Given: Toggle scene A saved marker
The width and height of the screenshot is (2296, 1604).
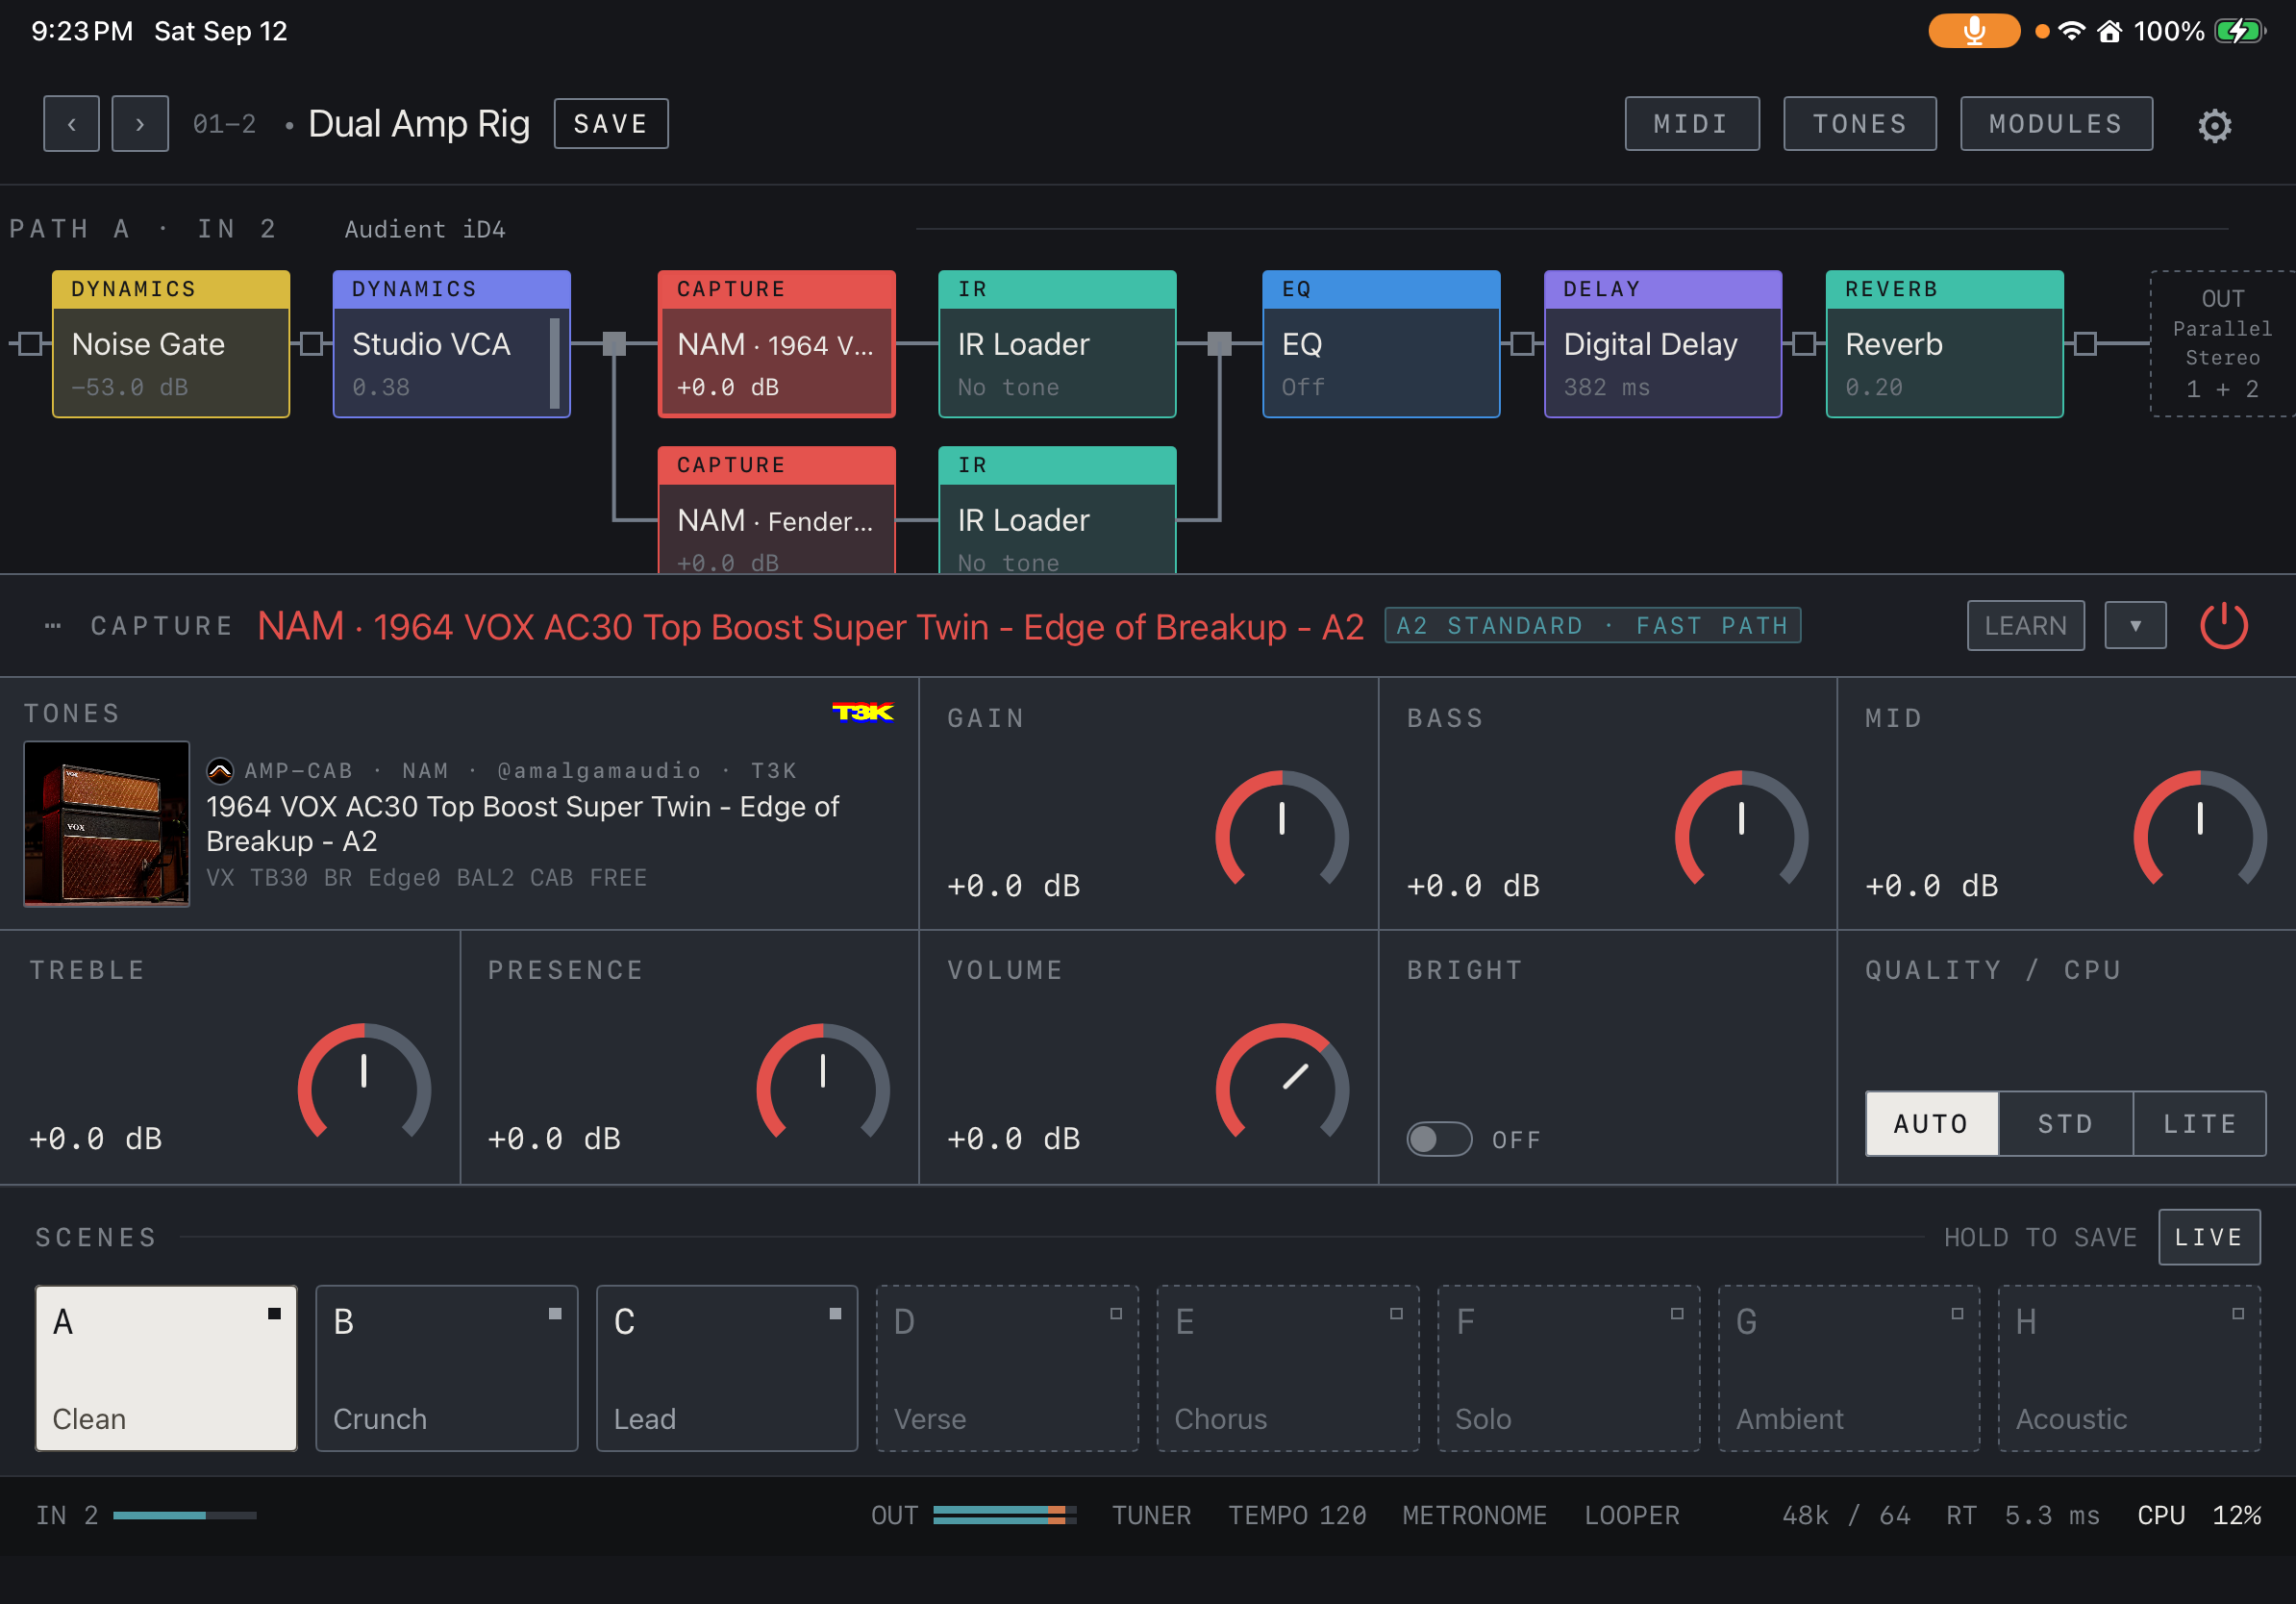Looking at the screenshot, I should (274, 1314).
